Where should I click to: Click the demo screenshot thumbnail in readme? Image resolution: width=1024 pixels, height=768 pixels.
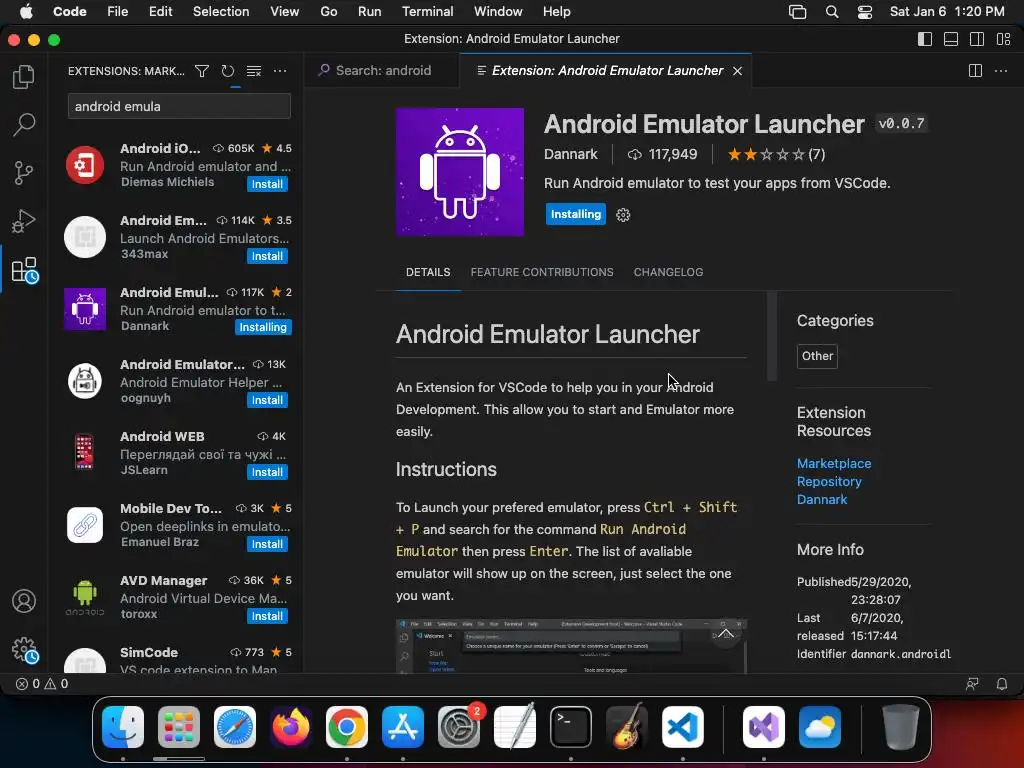[x=571, y=646]
